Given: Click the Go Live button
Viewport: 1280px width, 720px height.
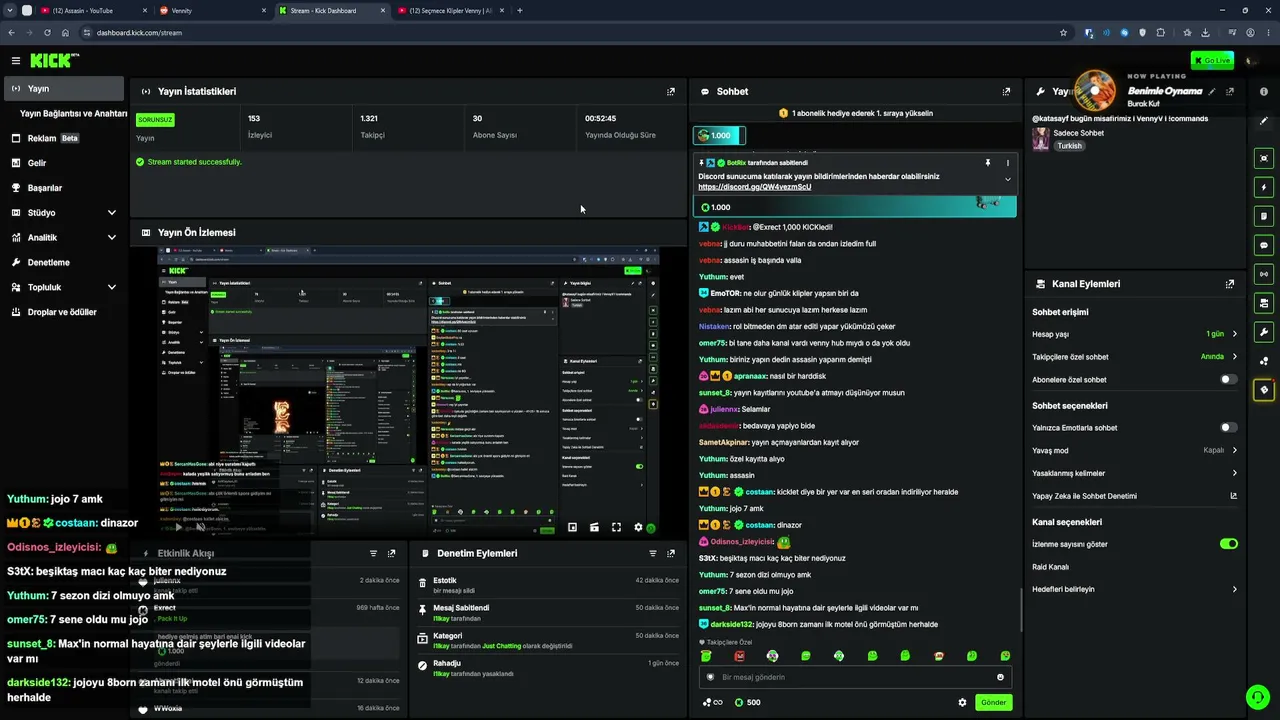Looking at the screenshot, I should tap(1212, 60).
